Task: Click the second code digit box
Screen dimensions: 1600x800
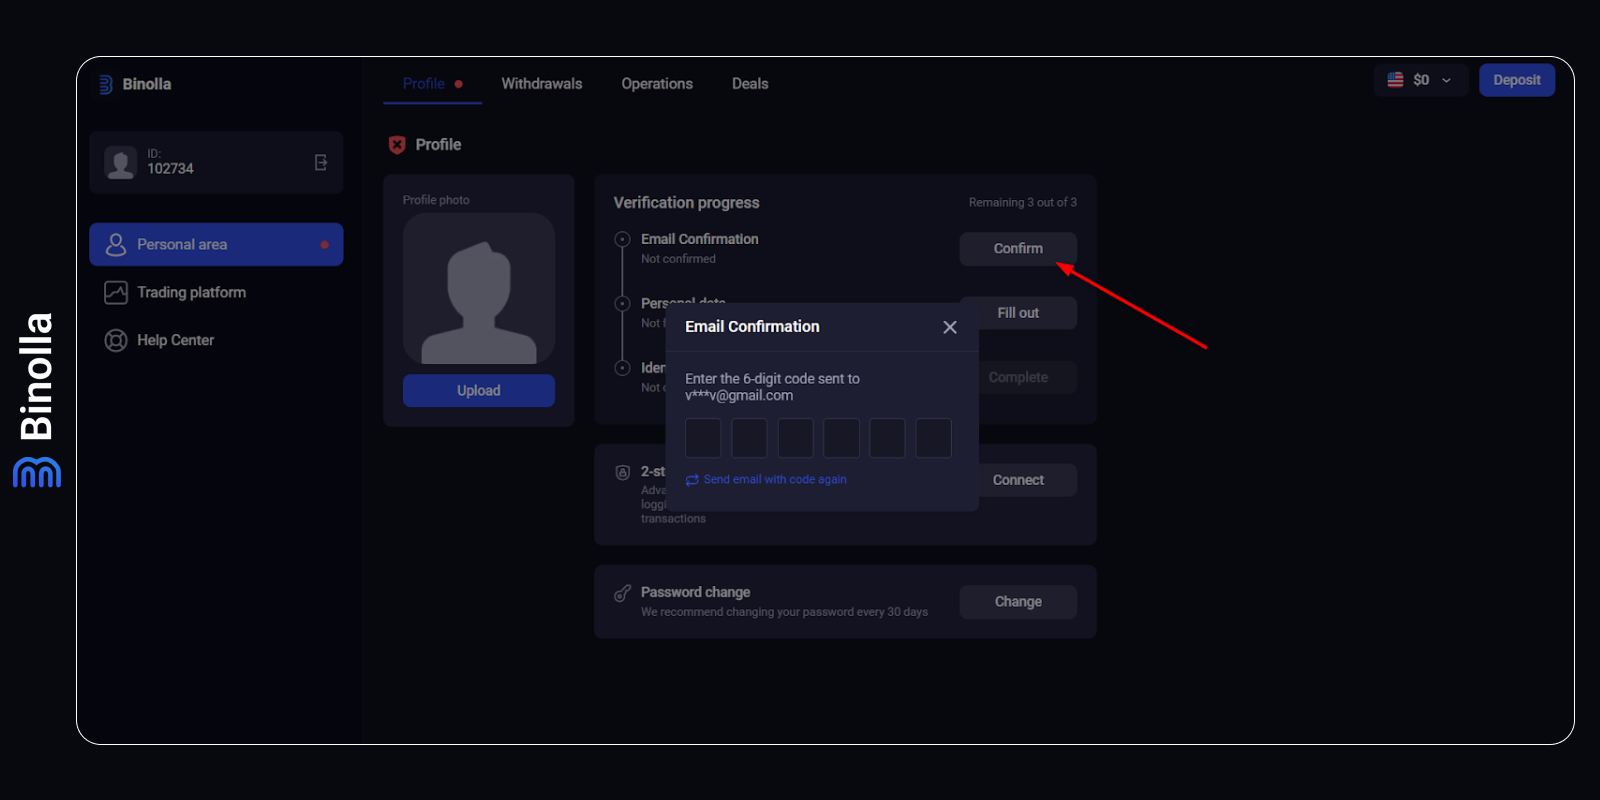Action: (x=749, y=438)
